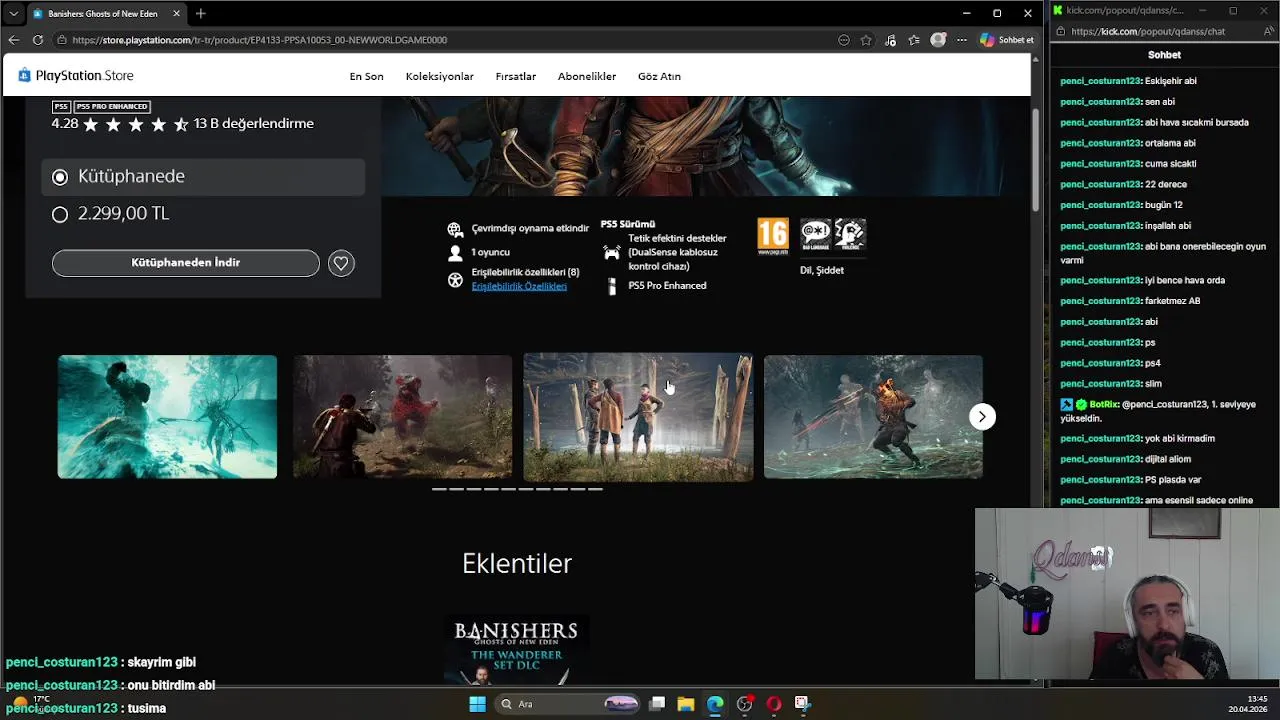Add page to favorites with star icon
This screenshot has height=720, width=1280.
coord(866,40)
